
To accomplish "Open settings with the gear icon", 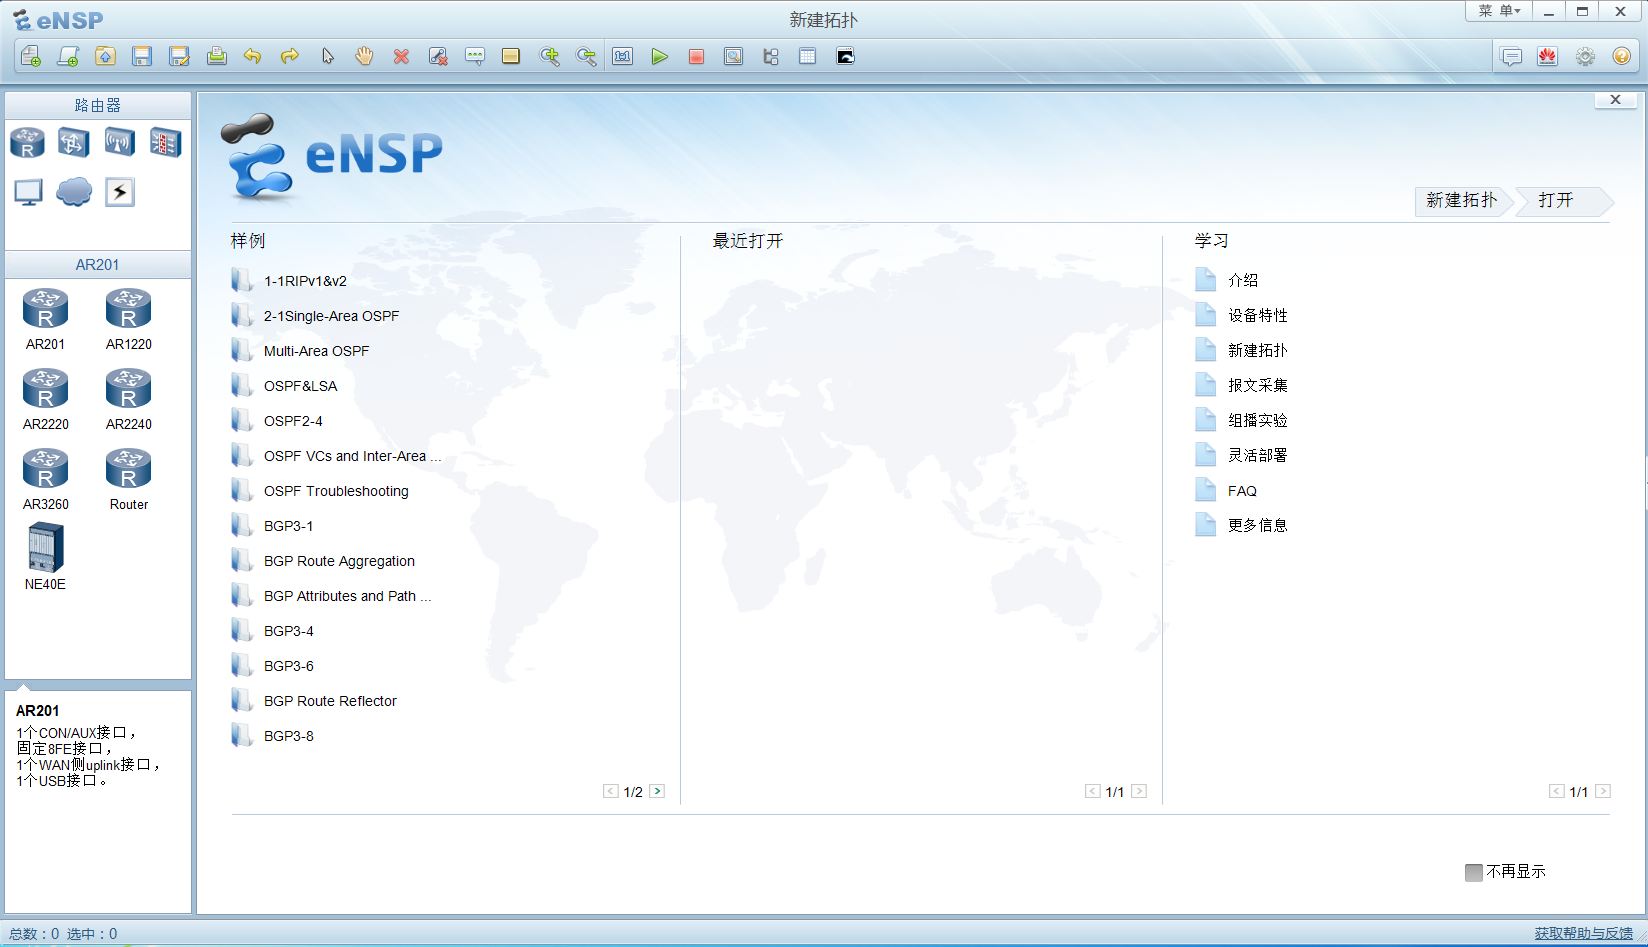I will [1585, 57].
